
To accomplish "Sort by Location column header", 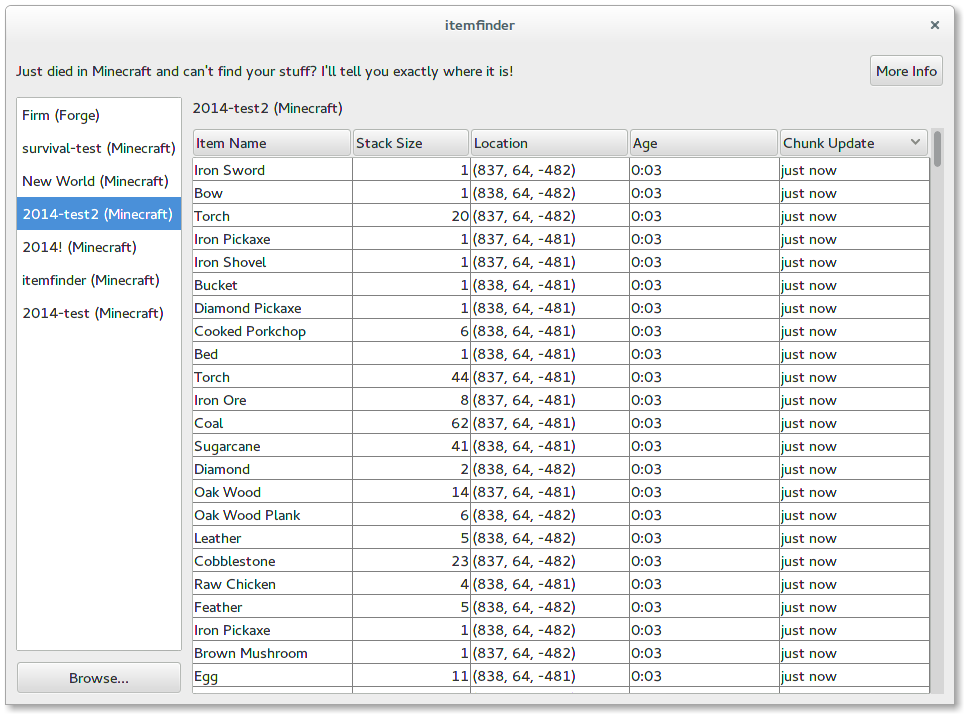I will point(549,143).
